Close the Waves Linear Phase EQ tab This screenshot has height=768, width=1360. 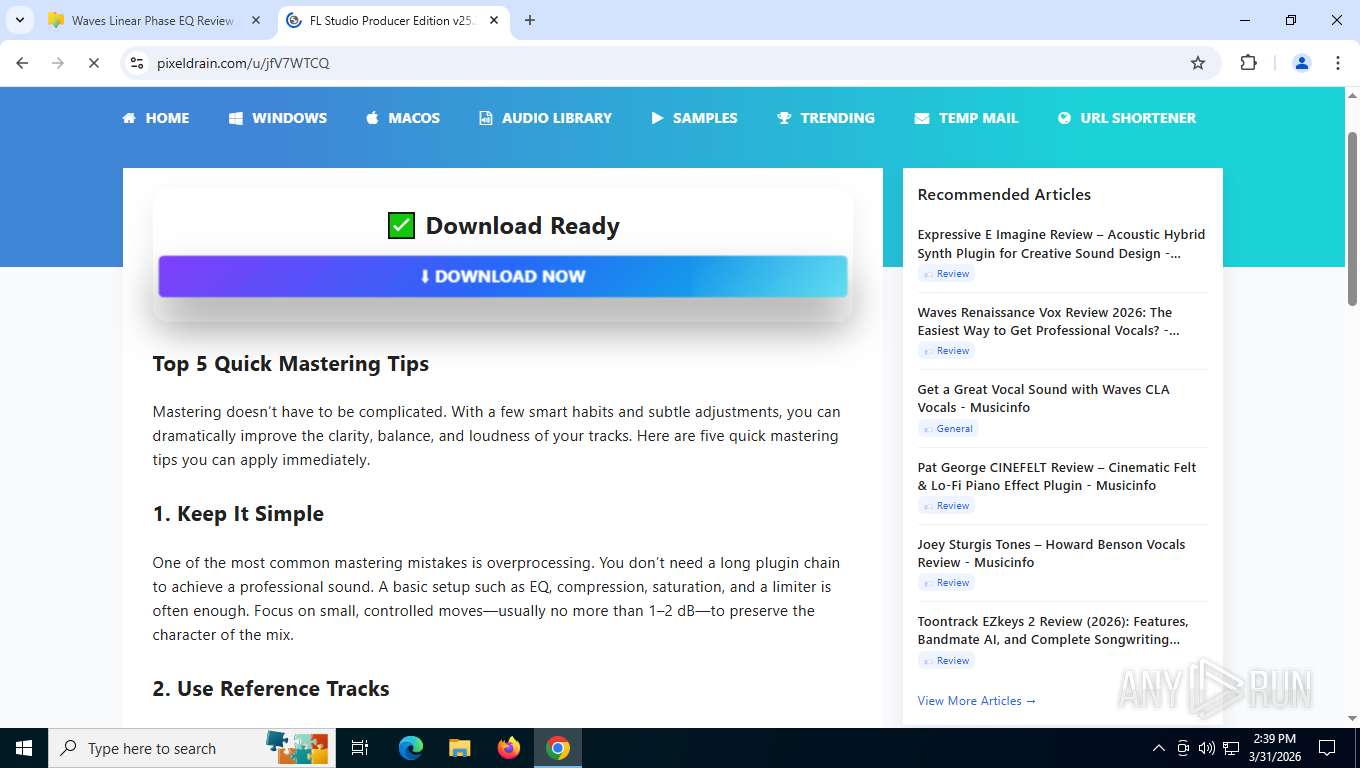point(255,20)
